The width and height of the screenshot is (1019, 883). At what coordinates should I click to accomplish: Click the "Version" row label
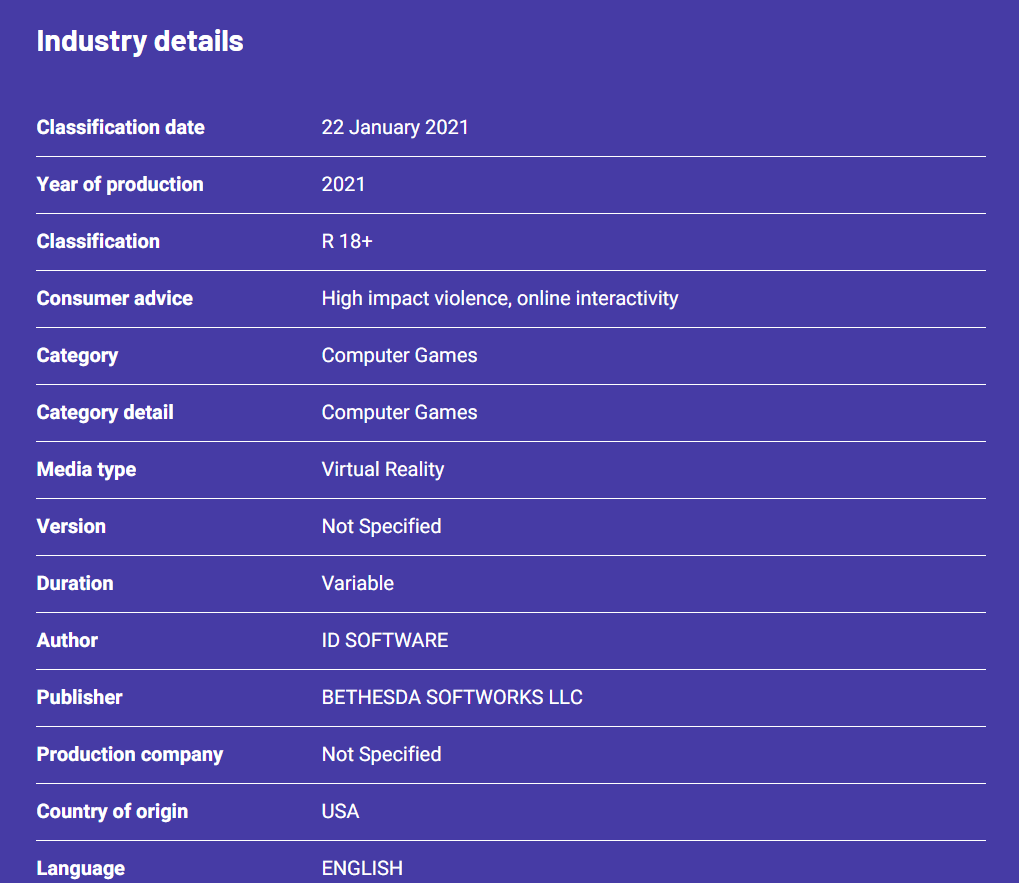(x=71, y=526)
